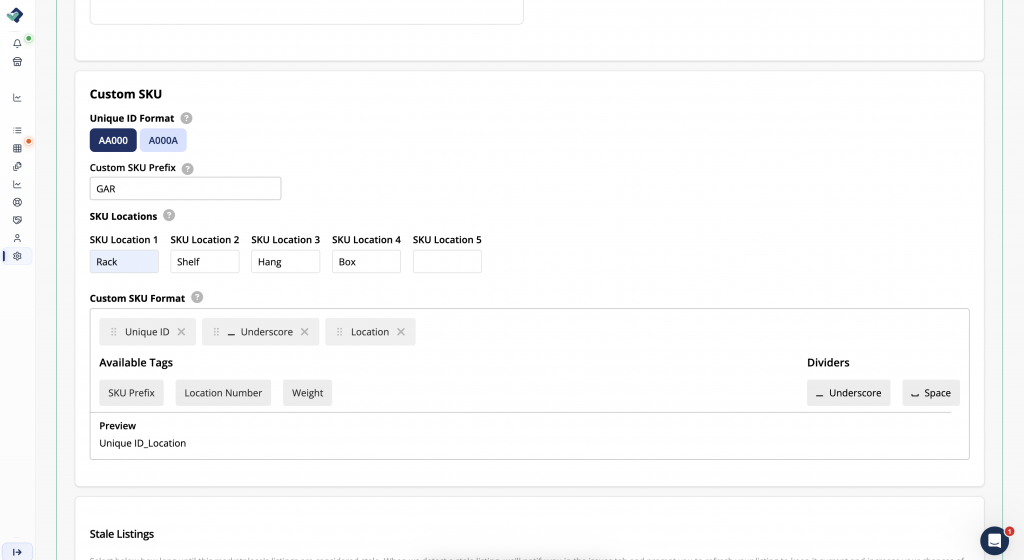Click the grid table sidebar icon
Screen dimensions: 1024x560
coord(17,148)
